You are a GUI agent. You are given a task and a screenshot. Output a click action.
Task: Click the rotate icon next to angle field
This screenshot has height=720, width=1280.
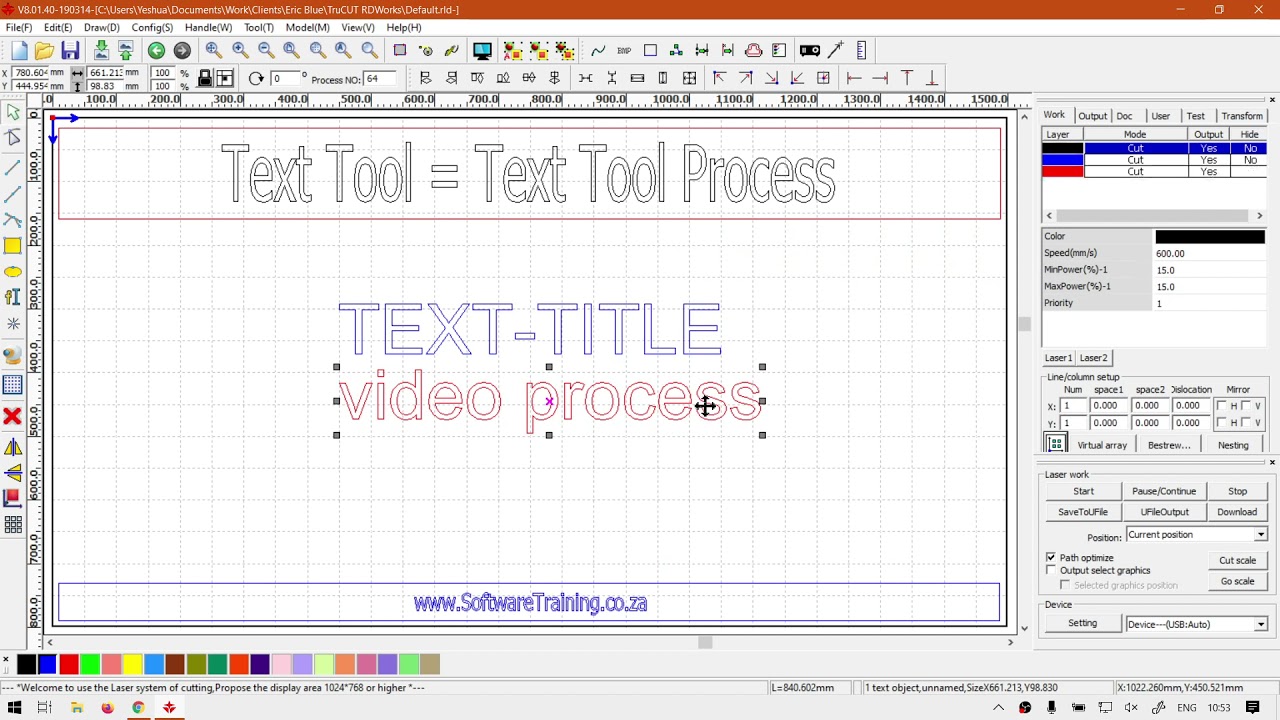tap(256, 79)
